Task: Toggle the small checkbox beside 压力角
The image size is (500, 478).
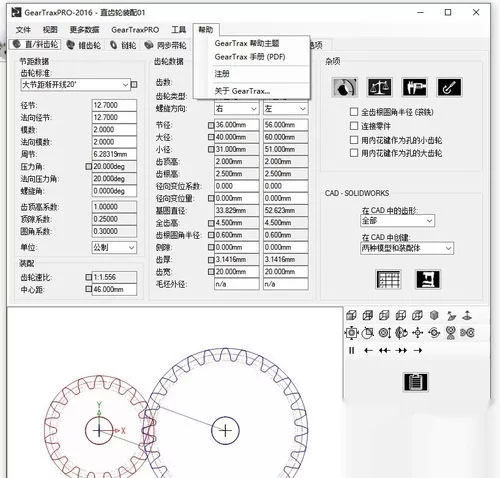Action: tap(88, 166)
